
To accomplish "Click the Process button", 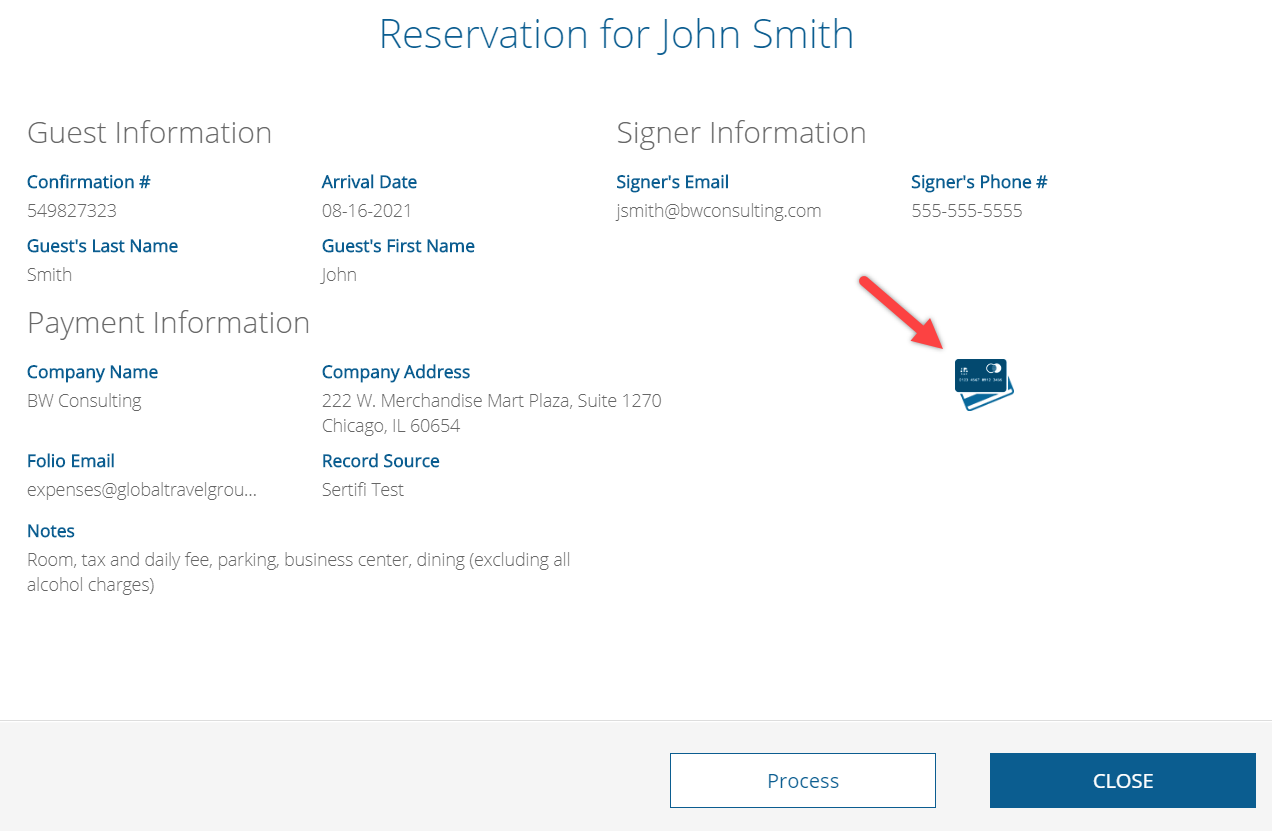I will click(803, 780).
